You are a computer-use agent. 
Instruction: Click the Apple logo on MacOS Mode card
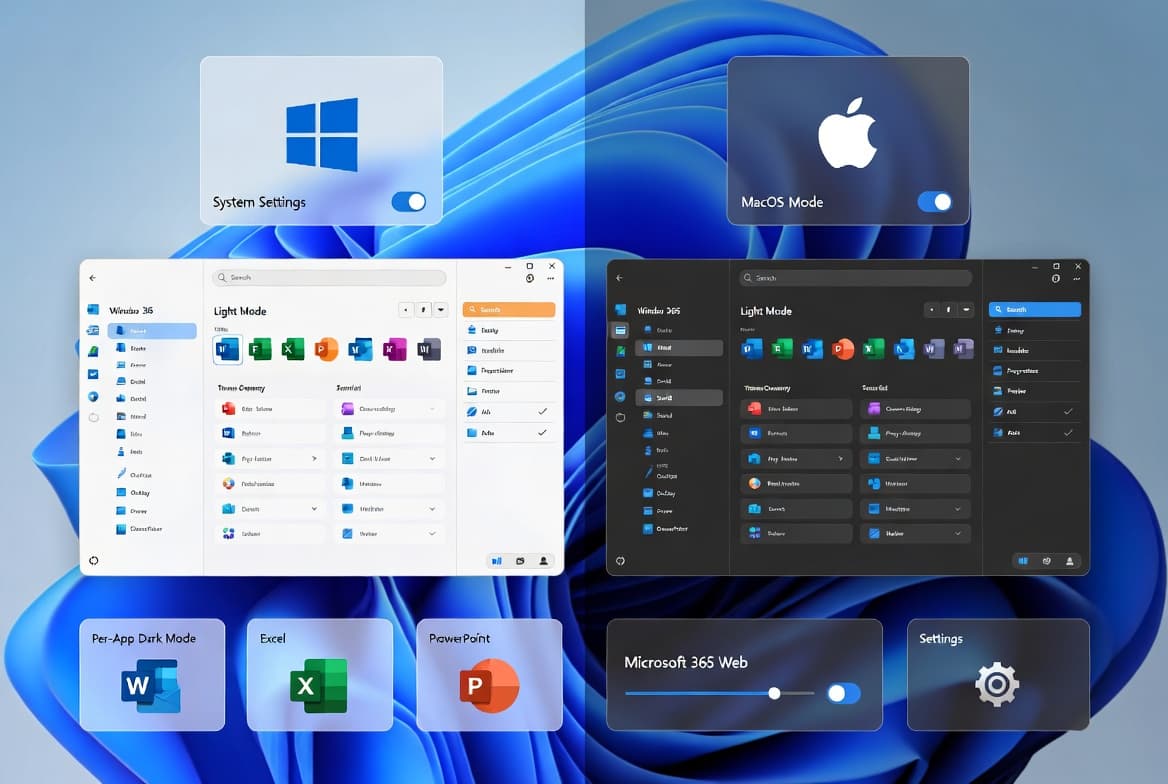tap(848, 132)
